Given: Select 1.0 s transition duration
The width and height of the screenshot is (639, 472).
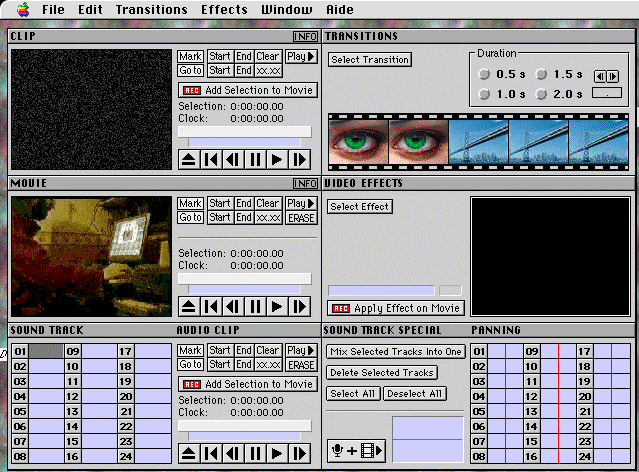Looking at the screenshot, I should (484, 94).
